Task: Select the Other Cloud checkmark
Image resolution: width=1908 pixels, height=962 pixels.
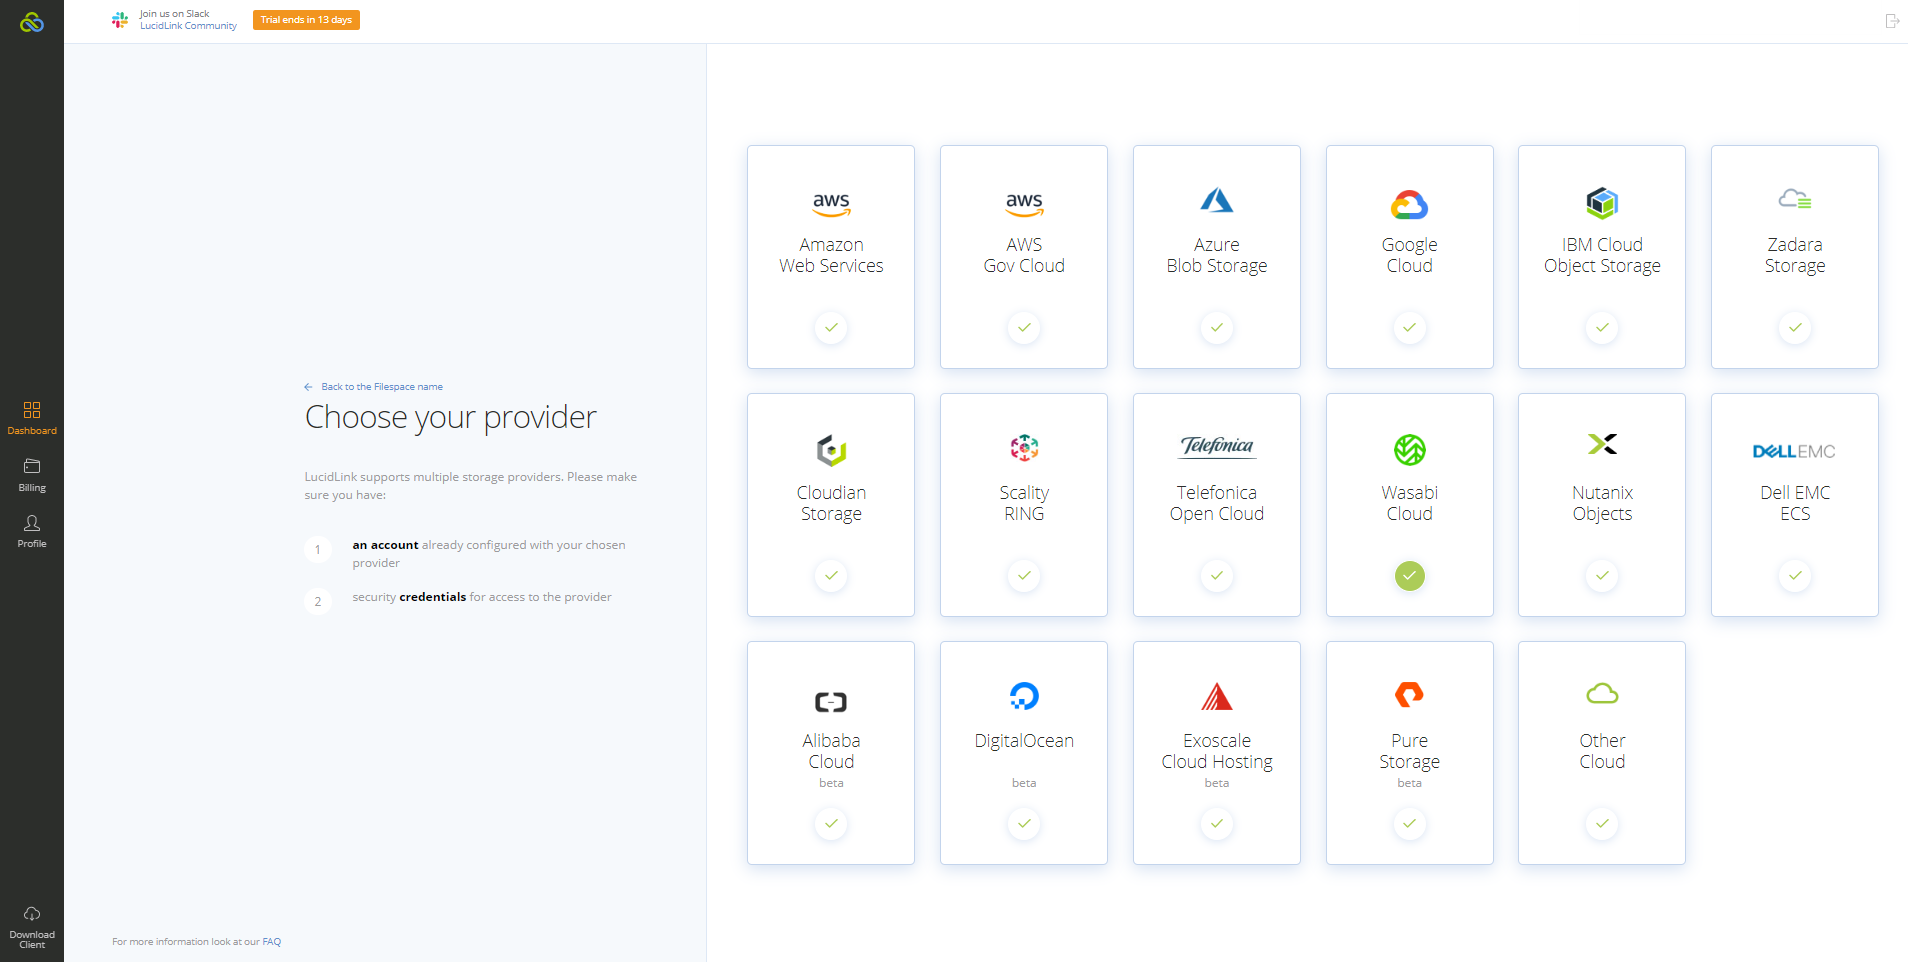Action: (1602, 824)
